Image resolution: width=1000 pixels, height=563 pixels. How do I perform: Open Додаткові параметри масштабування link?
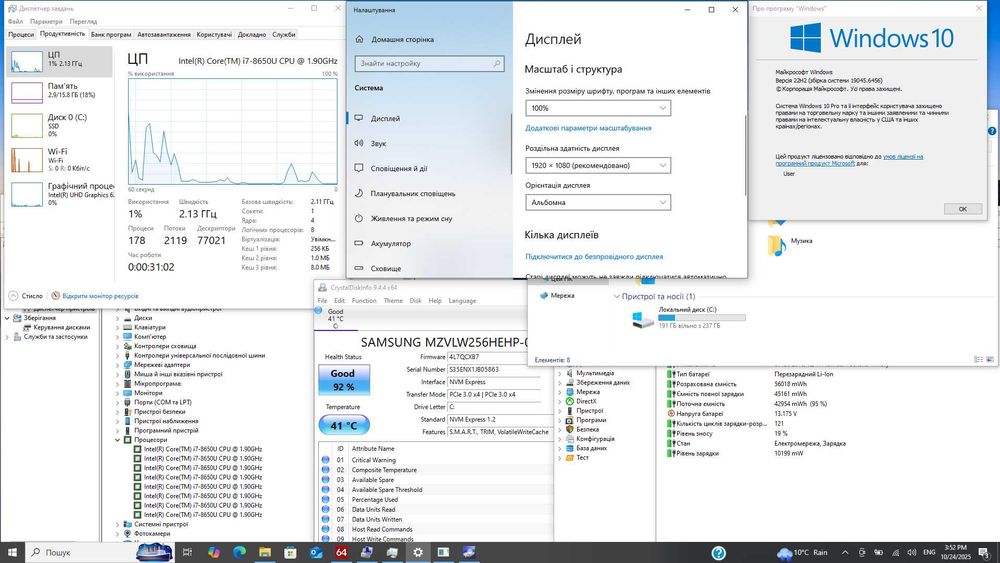588,128
